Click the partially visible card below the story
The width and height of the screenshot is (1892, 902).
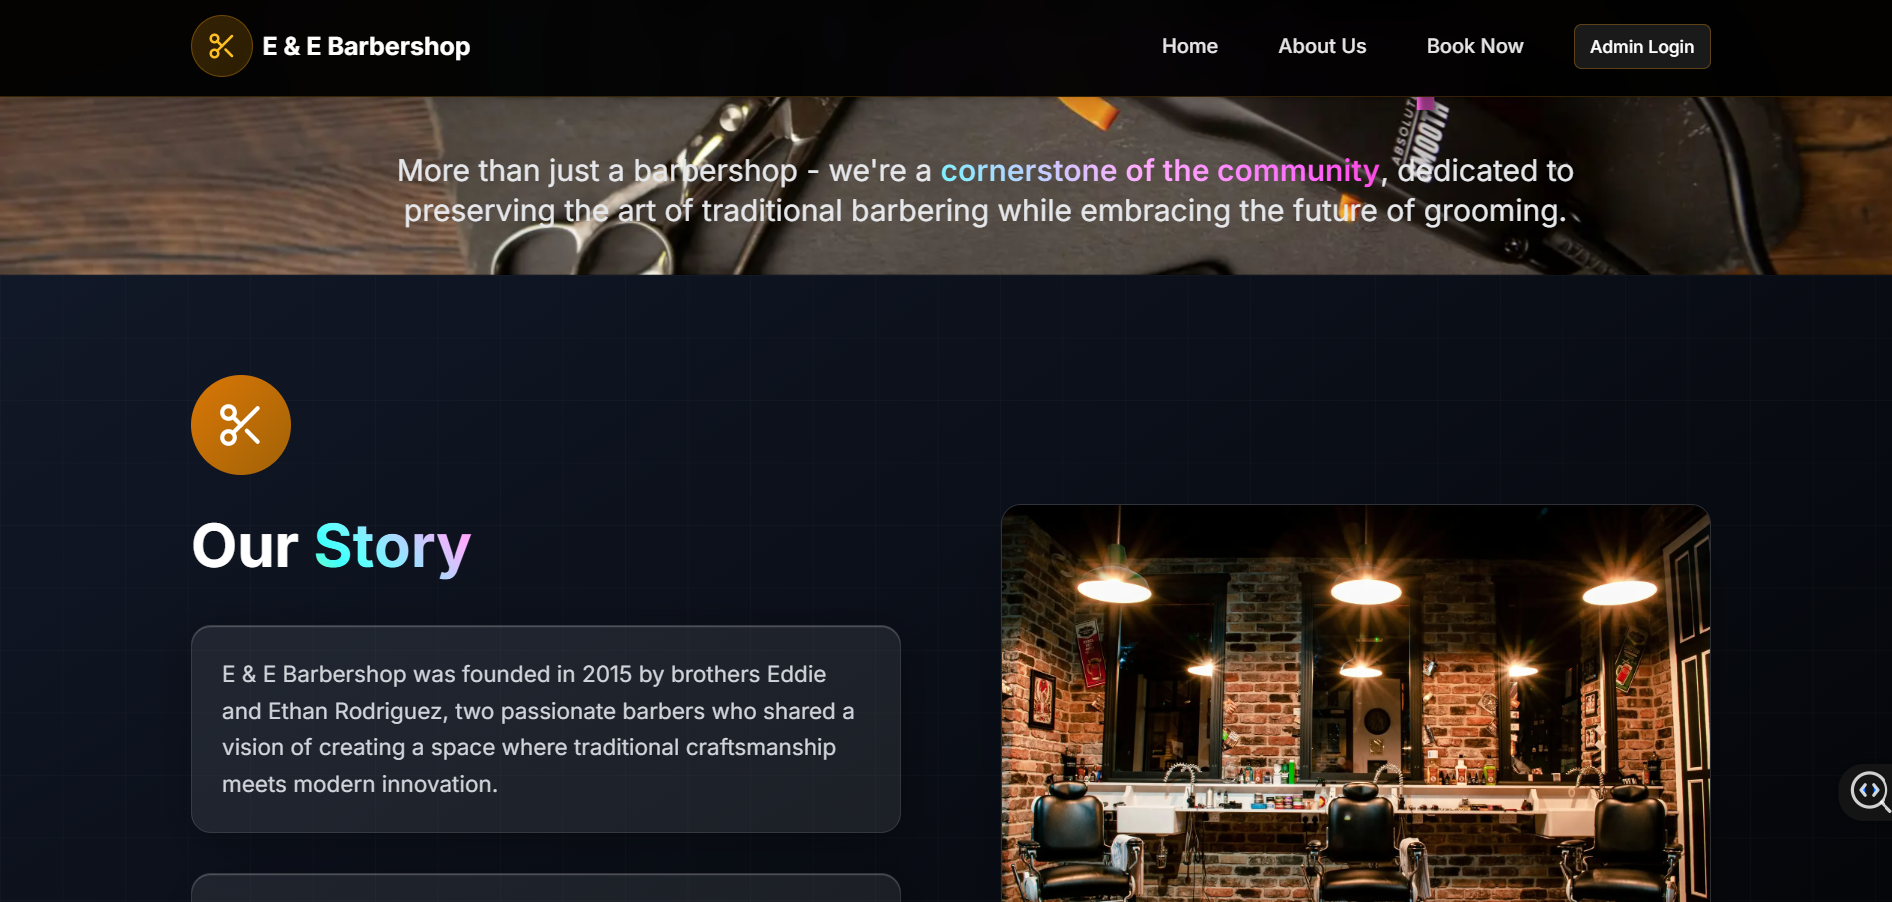click(x=546, y=888)
